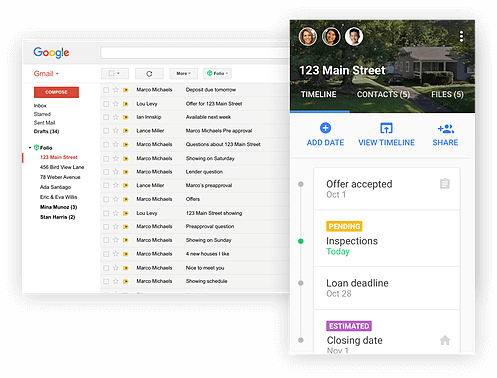Open the Inbox folder

pos(40,106)
